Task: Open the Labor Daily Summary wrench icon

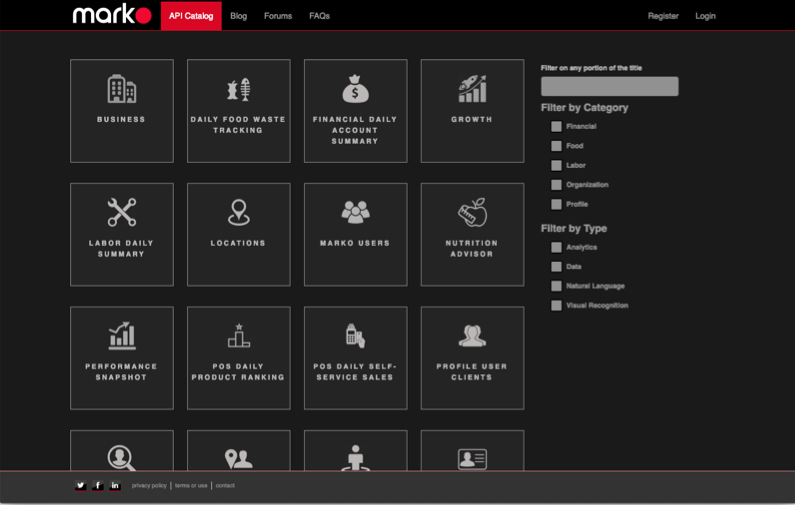Action: point(122,212)
